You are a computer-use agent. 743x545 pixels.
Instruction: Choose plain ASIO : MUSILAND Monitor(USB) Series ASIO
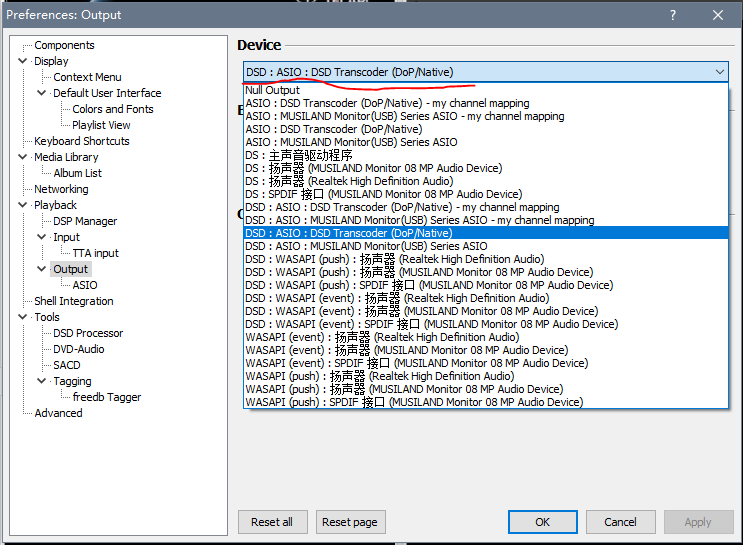486,142
